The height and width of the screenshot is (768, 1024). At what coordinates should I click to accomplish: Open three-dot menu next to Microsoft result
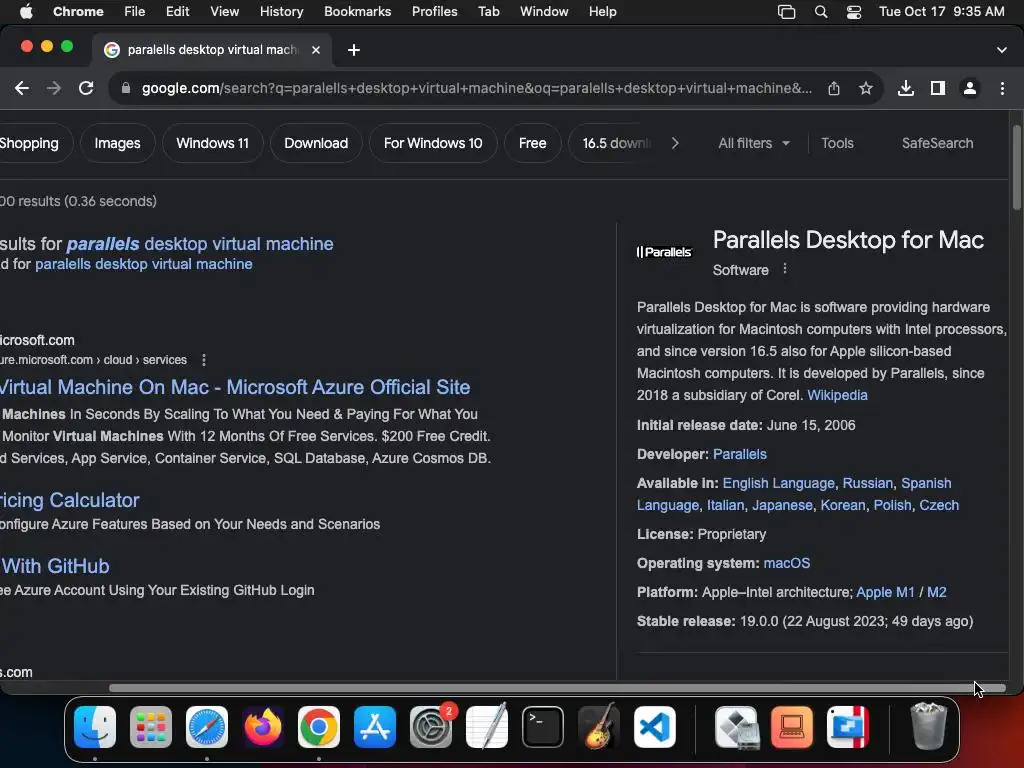click(x=204, y=360)
